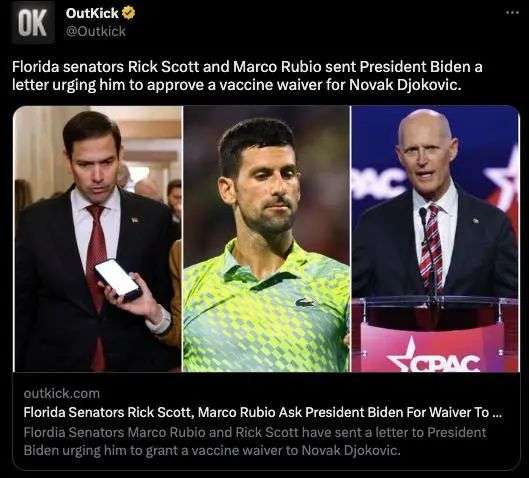Screen dimensions: 529x478
Task: Click the crocodile logo on the green shirt
Action: [305, 303]
